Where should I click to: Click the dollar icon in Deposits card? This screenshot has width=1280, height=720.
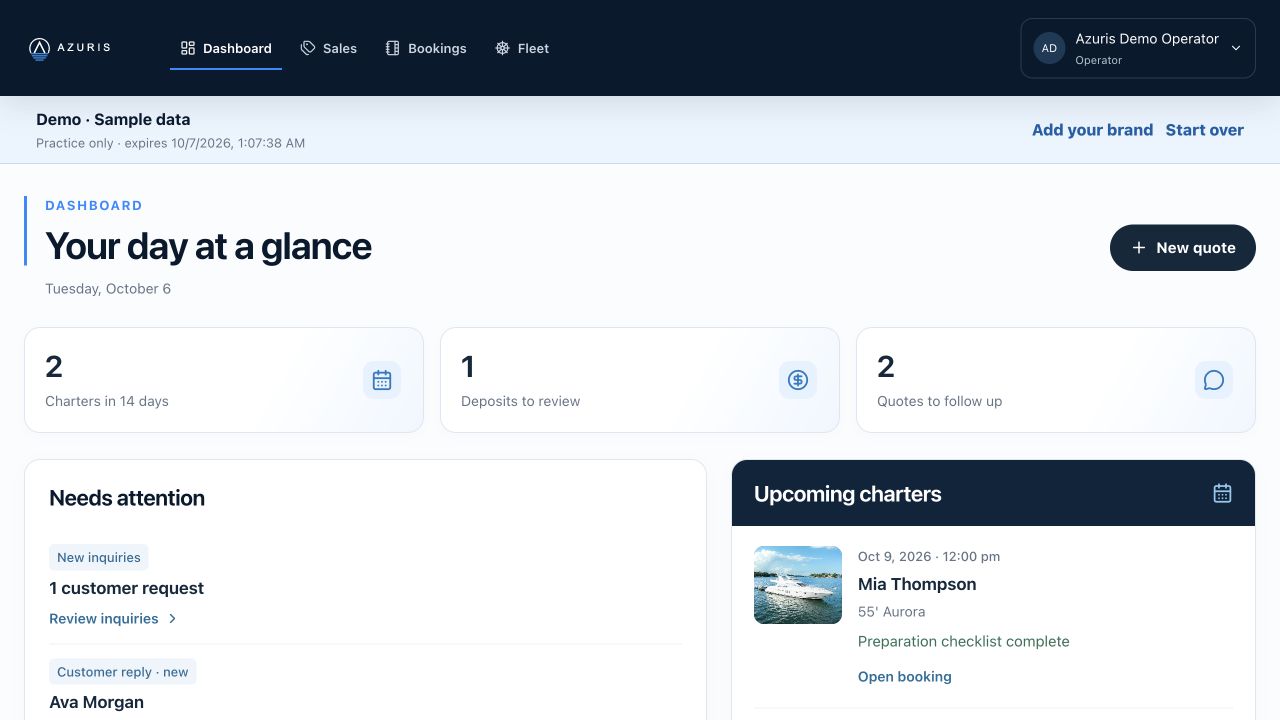798,380
